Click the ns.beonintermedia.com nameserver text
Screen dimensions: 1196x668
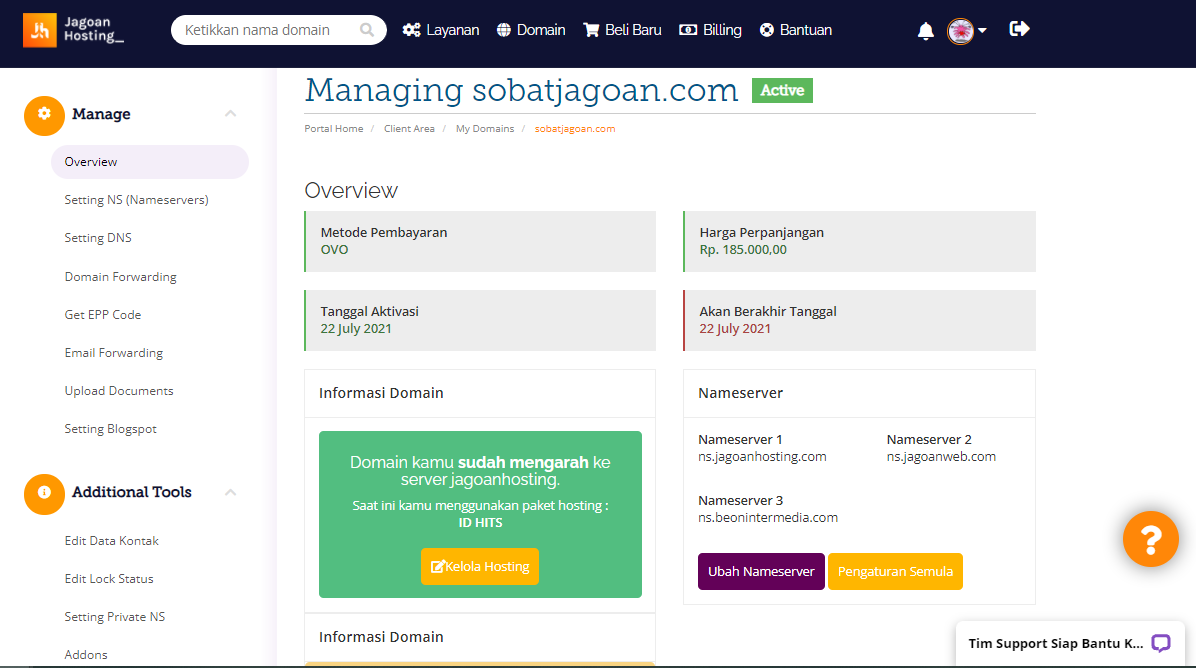768,518
